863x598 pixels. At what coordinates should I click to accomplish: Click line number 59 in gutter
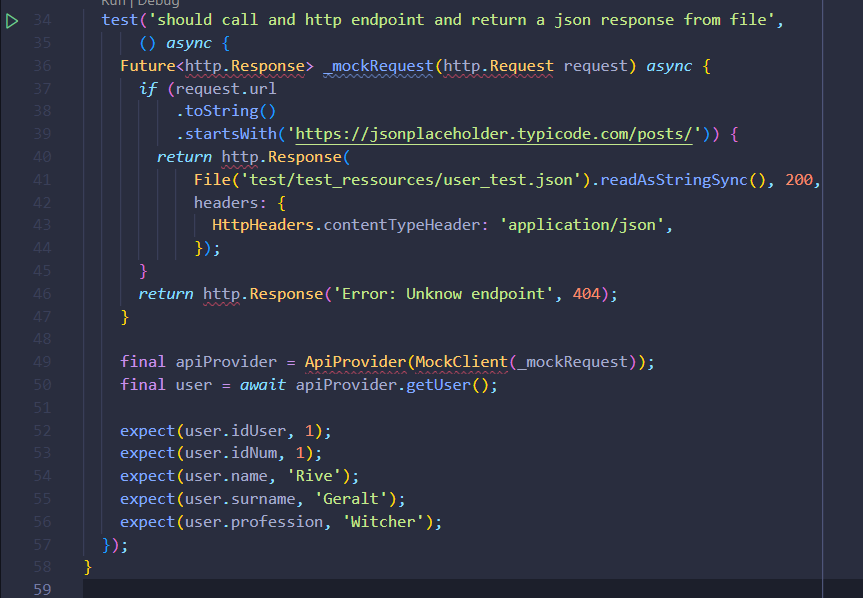(x=42, y=590)
